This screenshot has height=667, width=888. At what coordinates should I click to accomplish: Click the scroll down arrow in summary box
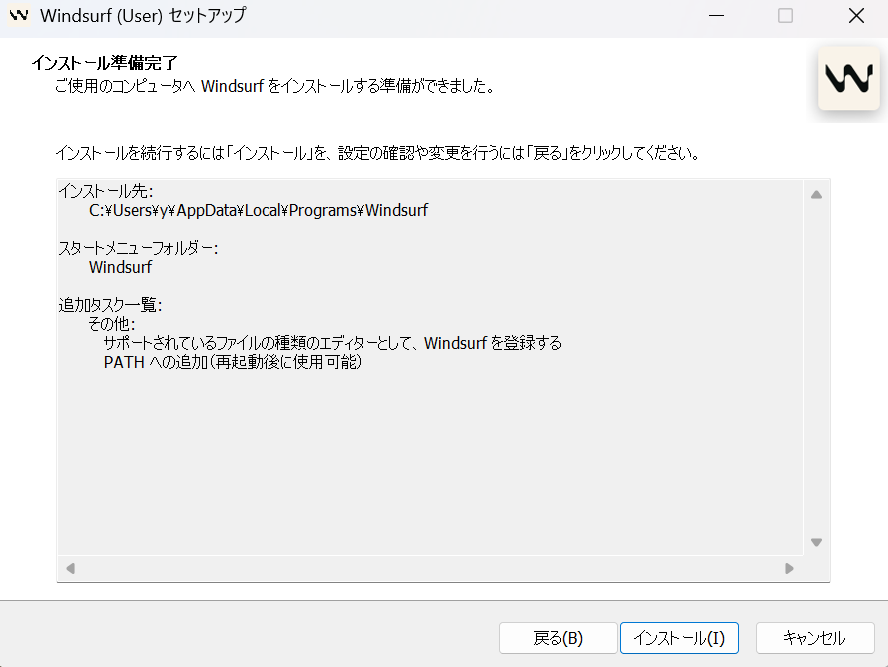(816, 542)
